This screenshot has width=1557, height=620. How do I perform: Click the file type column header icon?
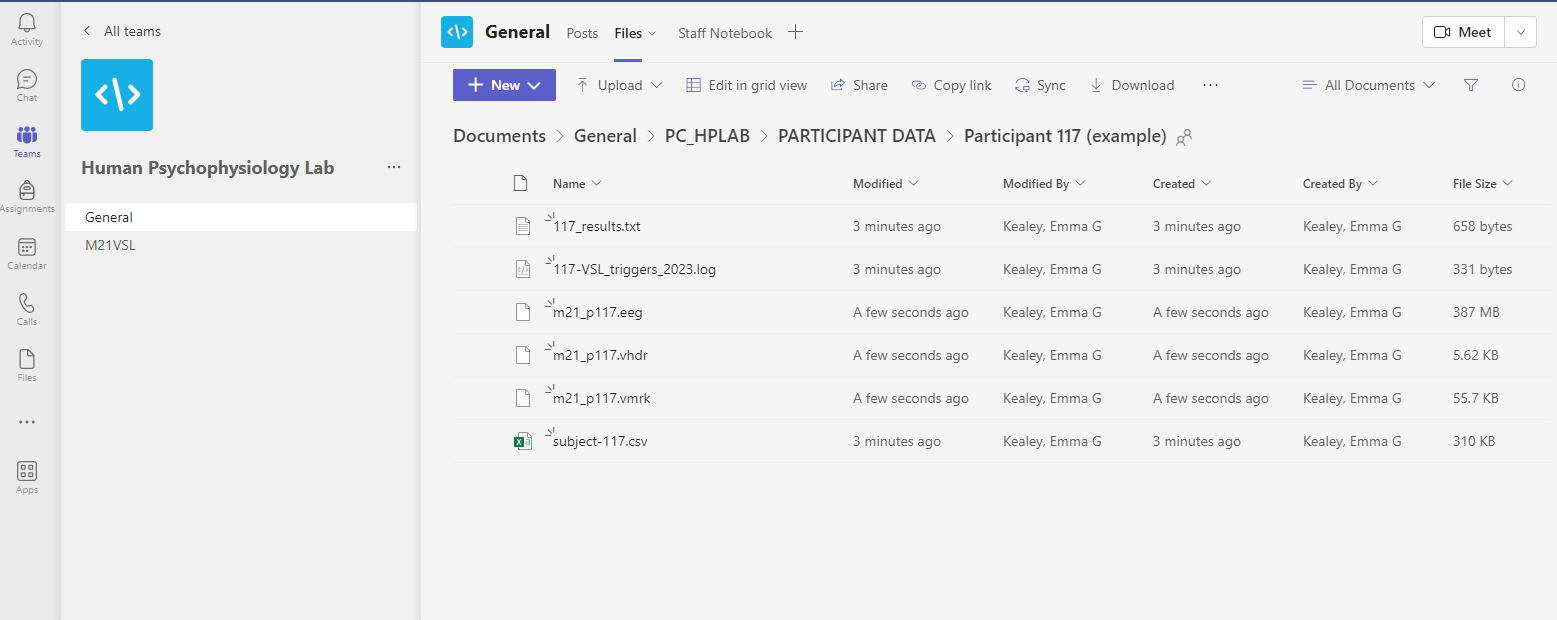click(x=520, y=183)
